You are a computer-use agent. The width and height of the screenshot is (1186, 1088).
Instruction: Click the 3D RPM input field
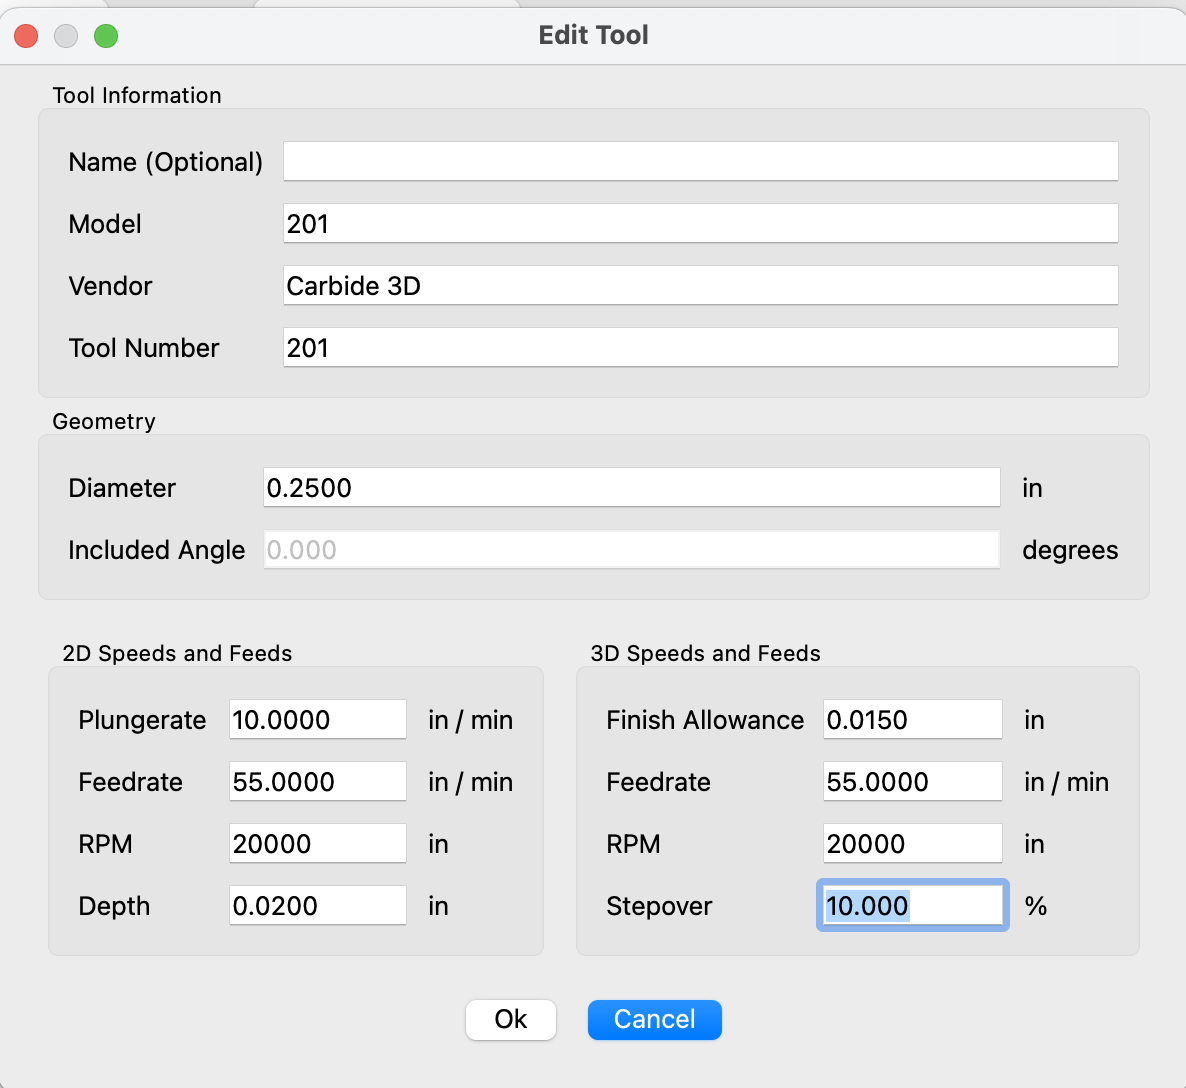coord(912,844)
